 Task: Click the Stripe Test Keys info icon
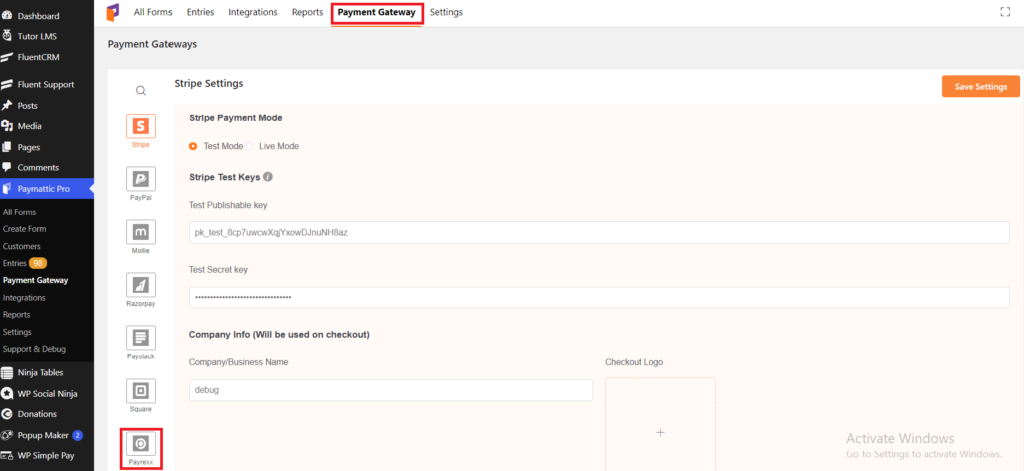click(x=268, y=176)
